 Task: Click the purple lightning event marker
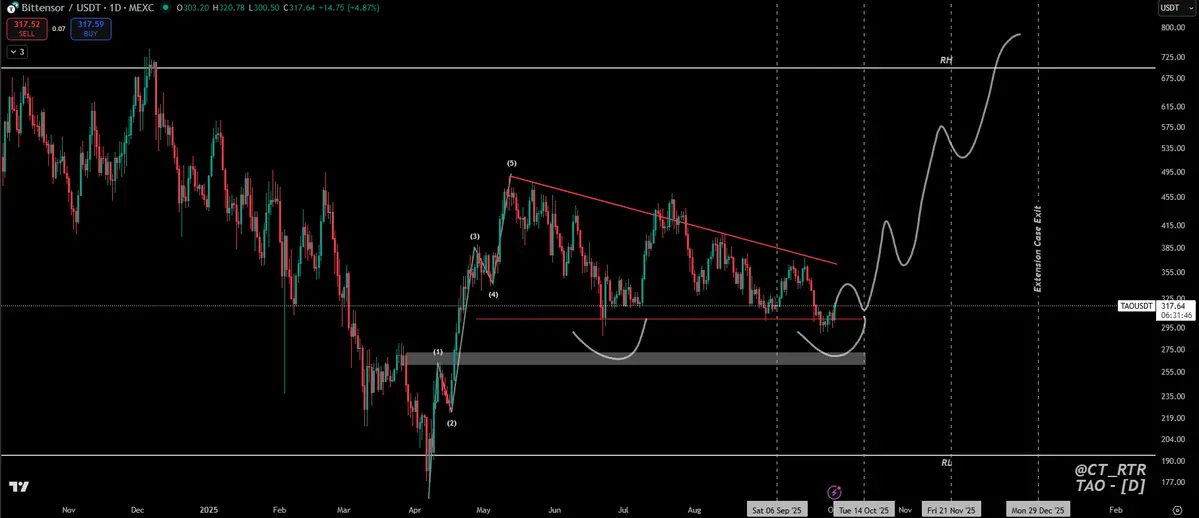(x=834, y=492)
